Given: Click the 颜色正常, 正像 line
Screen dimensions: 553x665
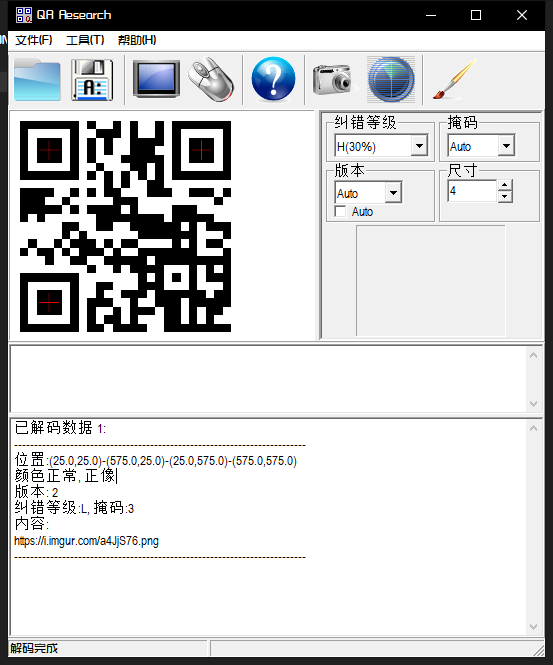Looking at the screenshot, I should (x=66, y=476).
